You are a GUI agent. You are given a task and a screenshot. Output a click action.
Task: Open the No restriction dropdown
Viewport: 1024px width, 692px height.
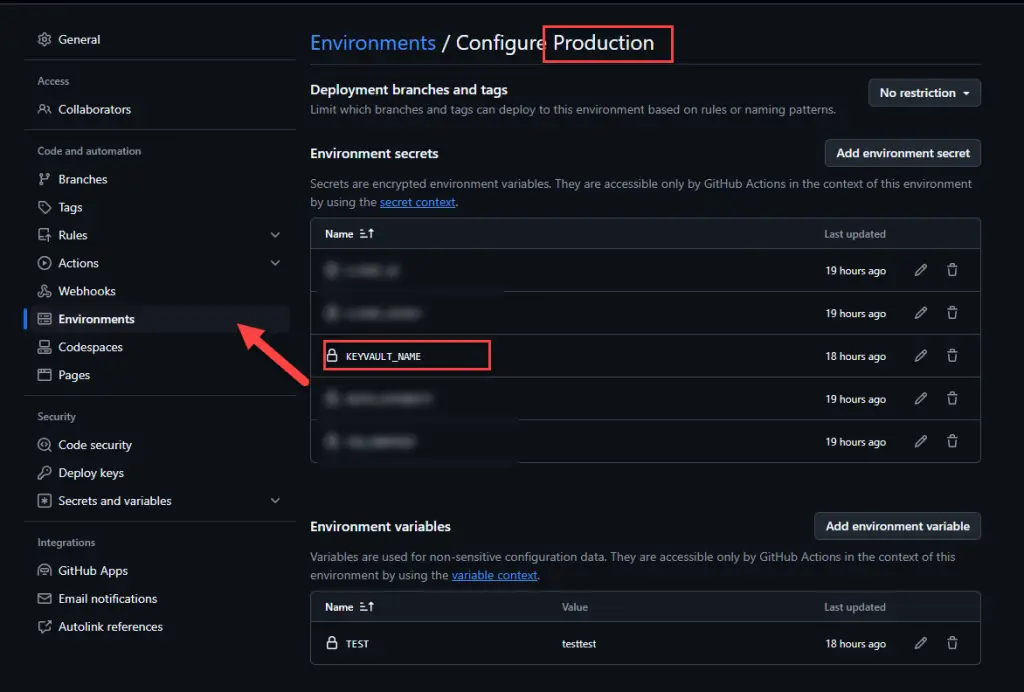point(924,93)
